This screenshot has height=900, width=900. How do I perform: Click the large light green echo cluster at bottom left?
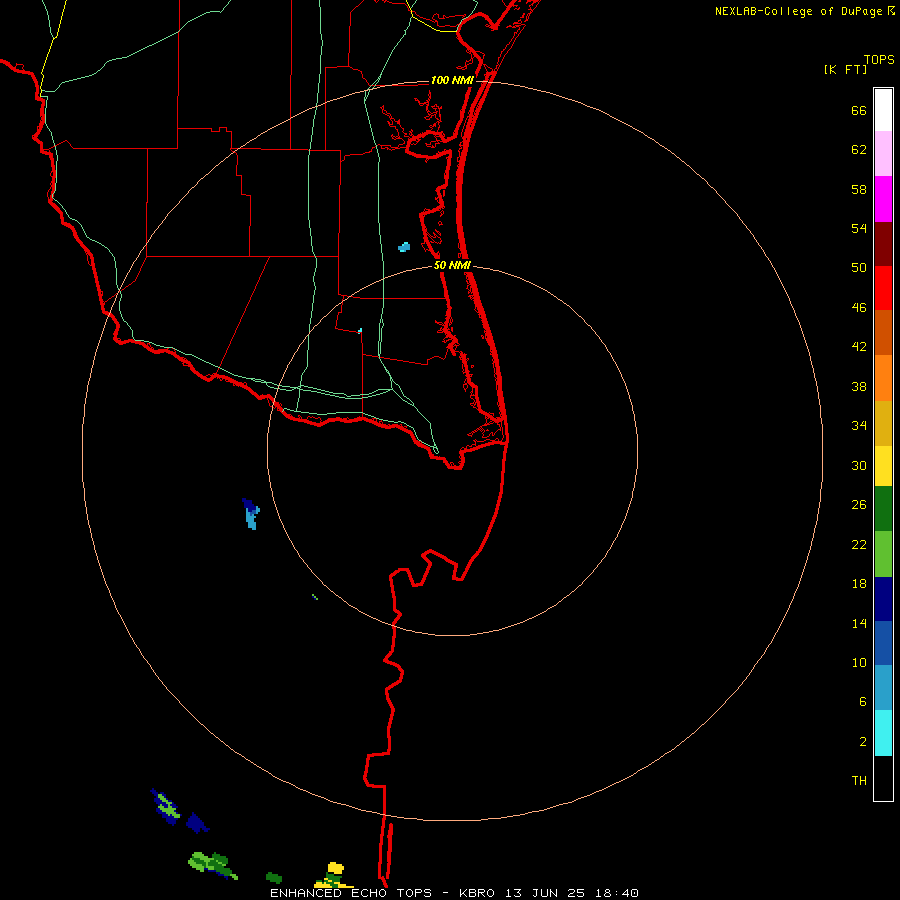tap(212, 865)
